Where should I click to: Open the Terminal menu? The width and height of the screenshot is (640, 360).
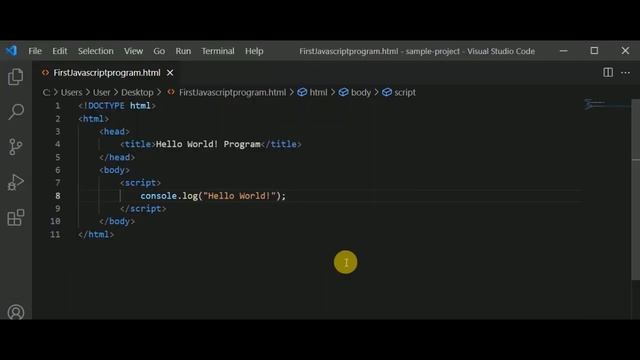point(218,51)
